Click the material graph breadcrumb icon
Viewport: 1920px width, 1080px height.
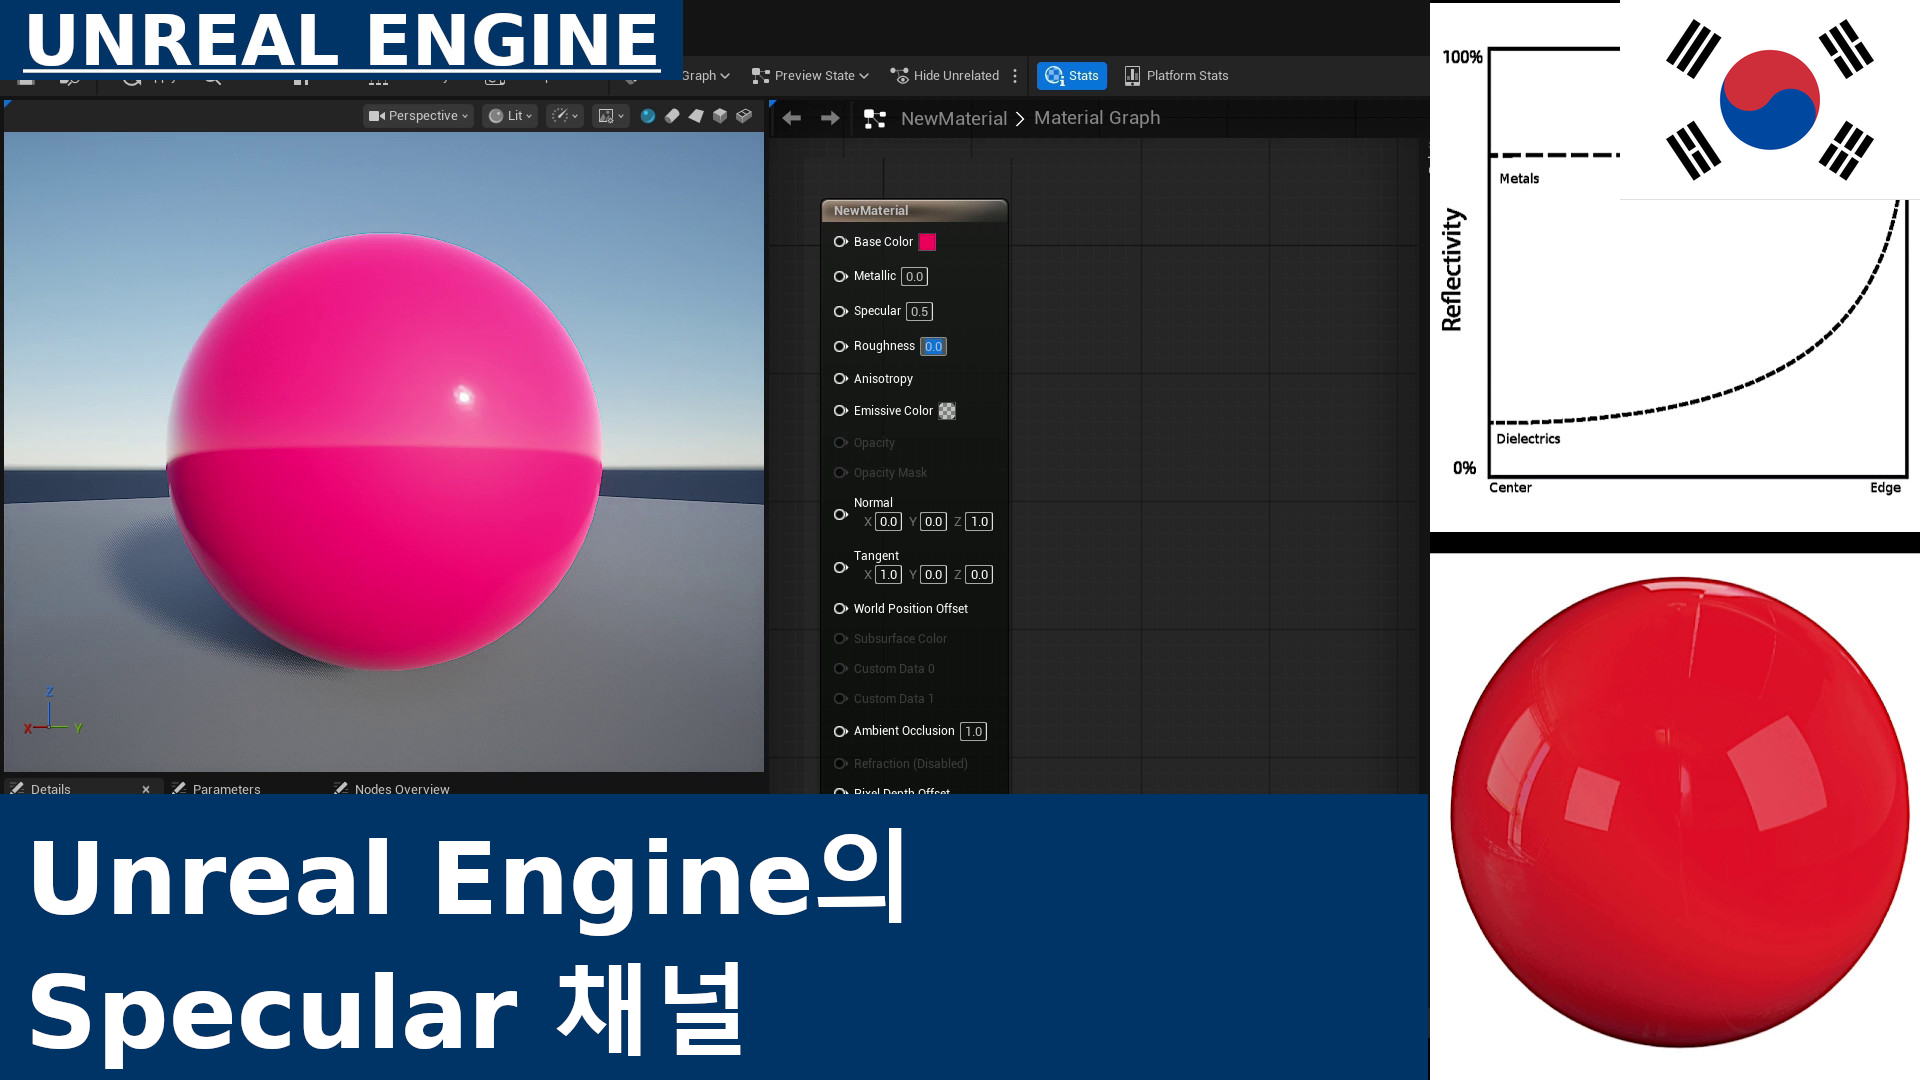[x=875, y=119]
